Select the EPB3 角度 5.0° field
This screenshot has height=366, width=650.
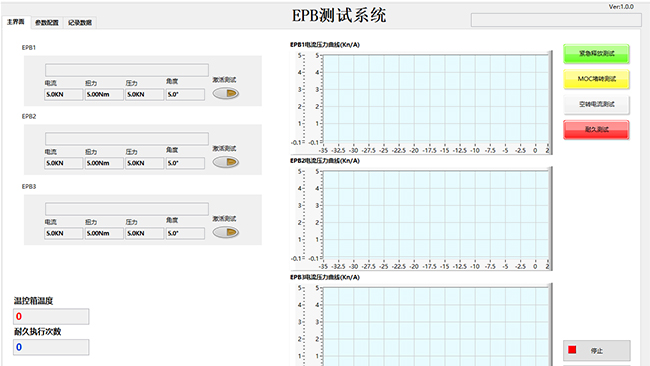click(x=185, y=233)
